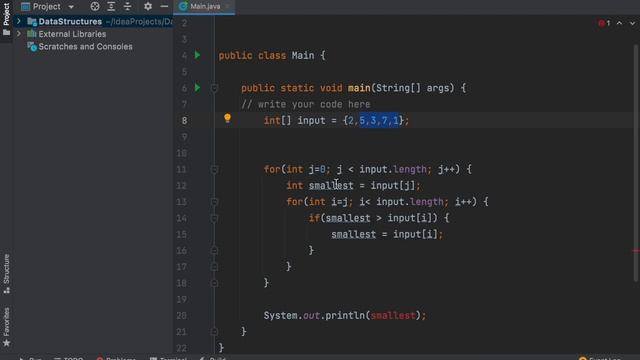This screenshot has width=640, height=360.
Task: Collapse outer for loop fold on line 11
Action: coord(214,169)
